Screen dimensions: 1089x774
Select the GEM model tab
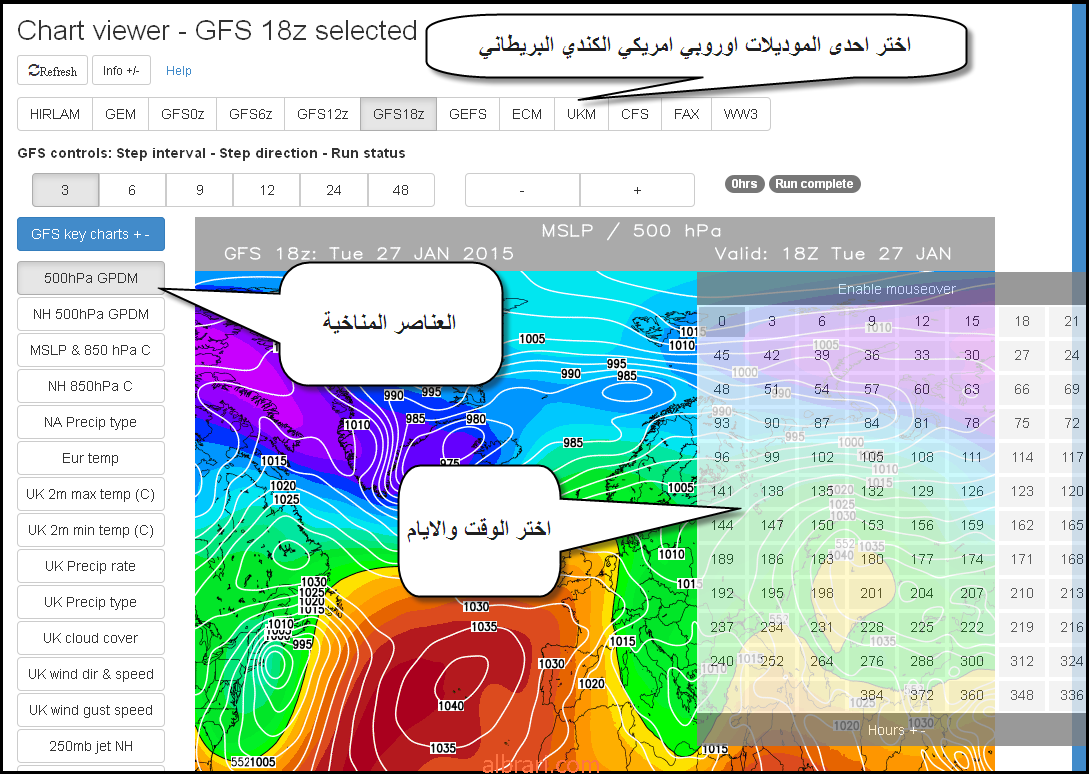[120, 114]
